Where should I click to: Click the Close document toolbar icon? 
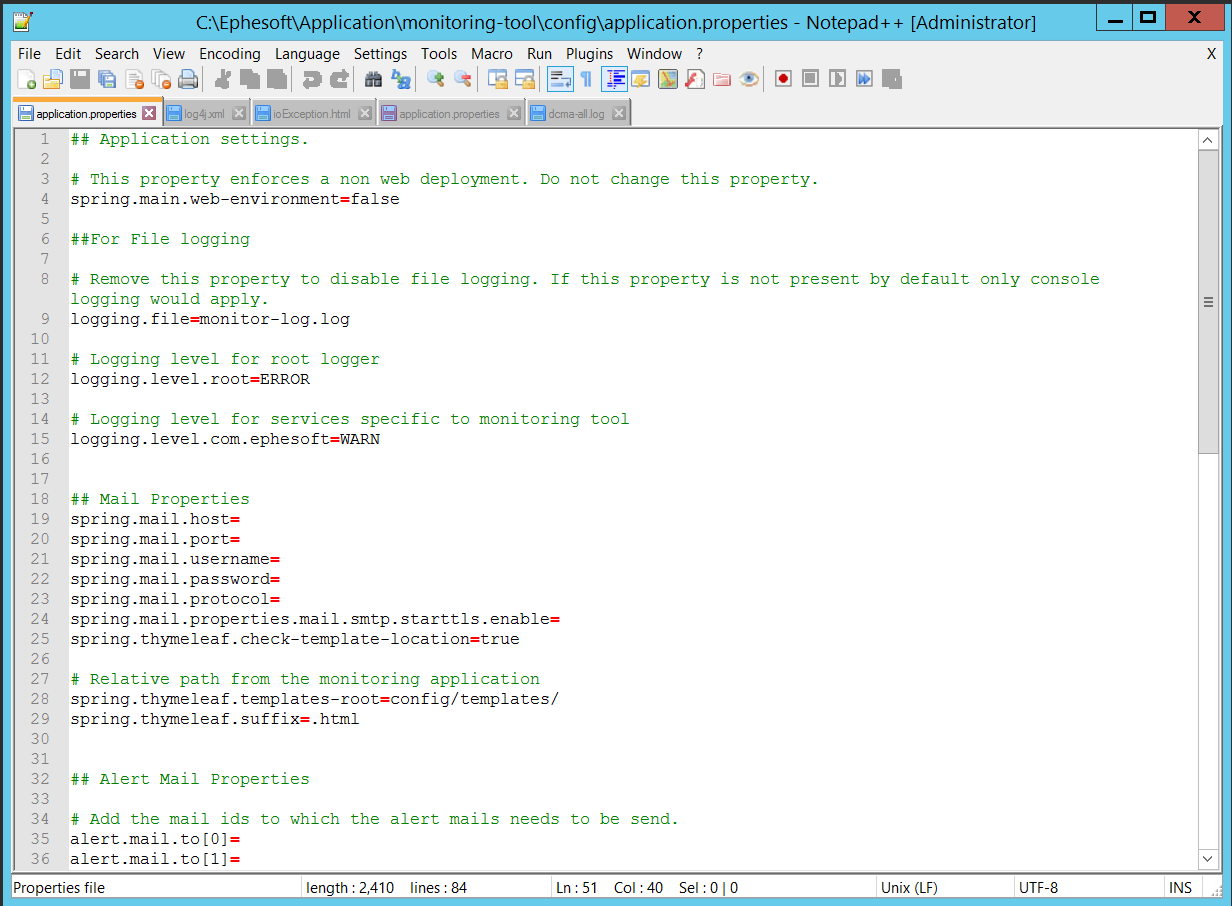click(x=134, y=79)
